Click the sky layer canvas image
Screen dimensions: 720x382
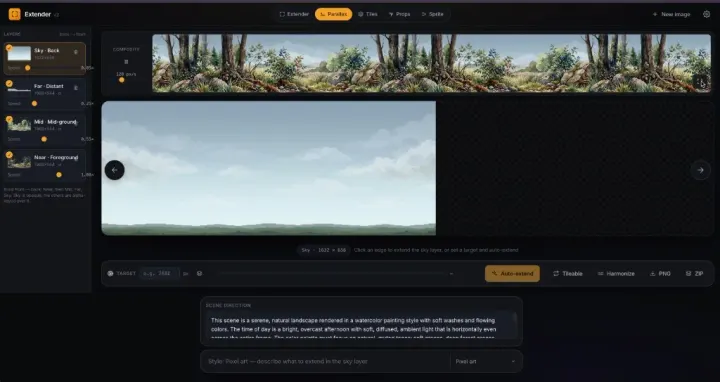point(269,168)
